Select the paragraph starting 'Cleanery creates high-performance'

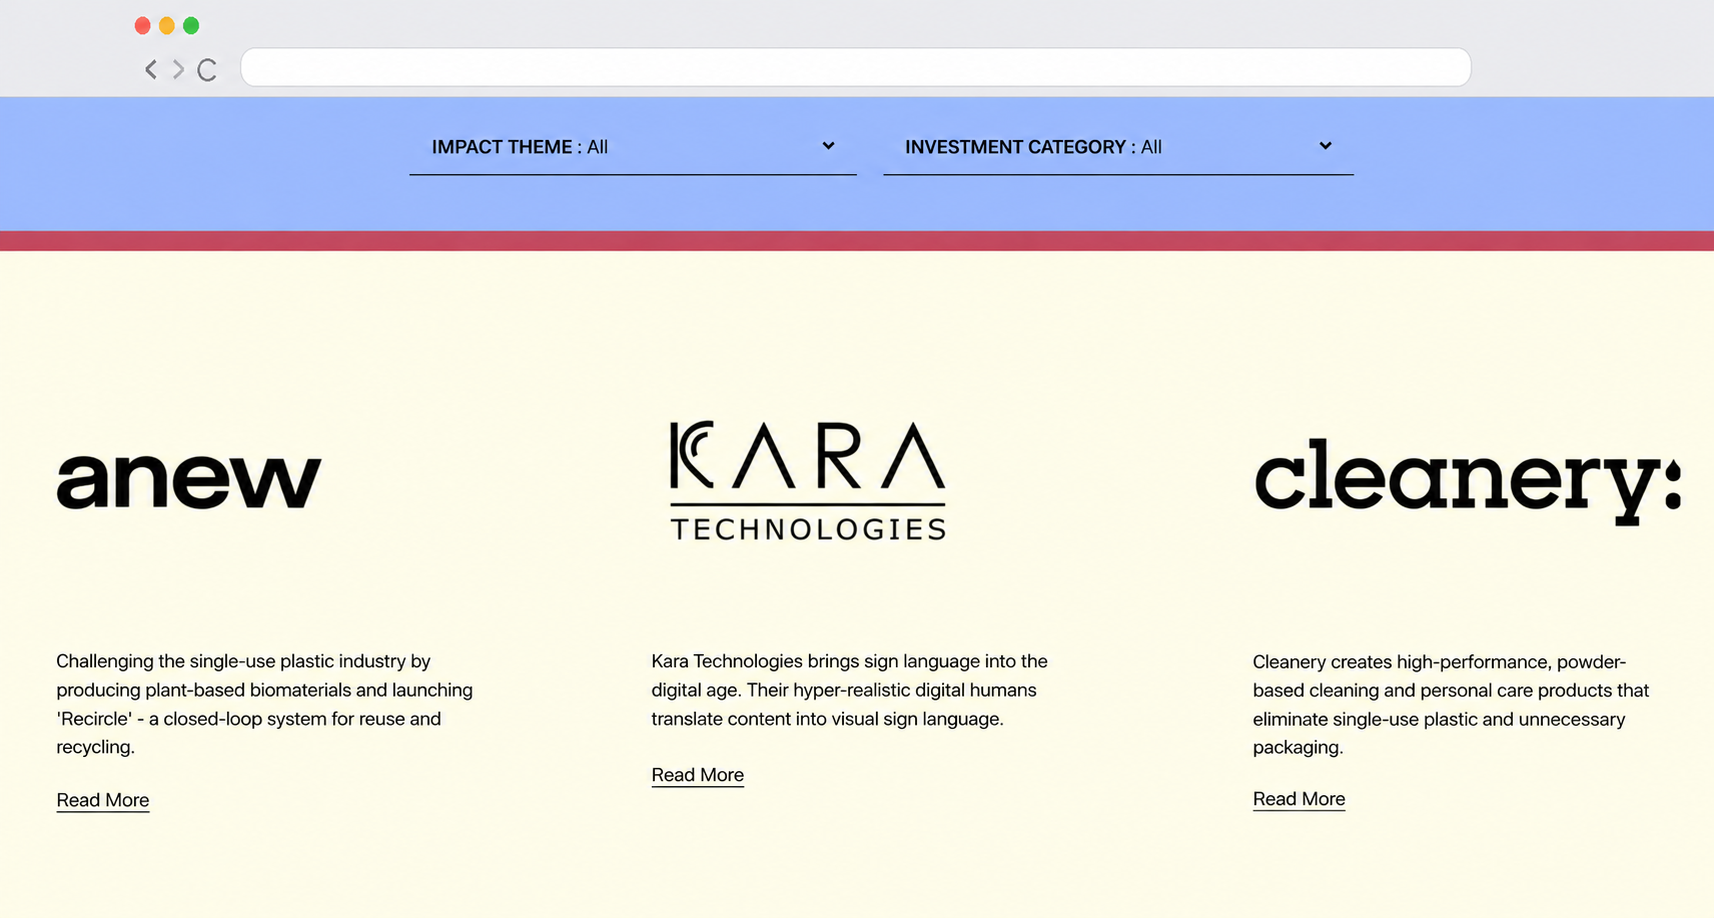[1451, 704]
